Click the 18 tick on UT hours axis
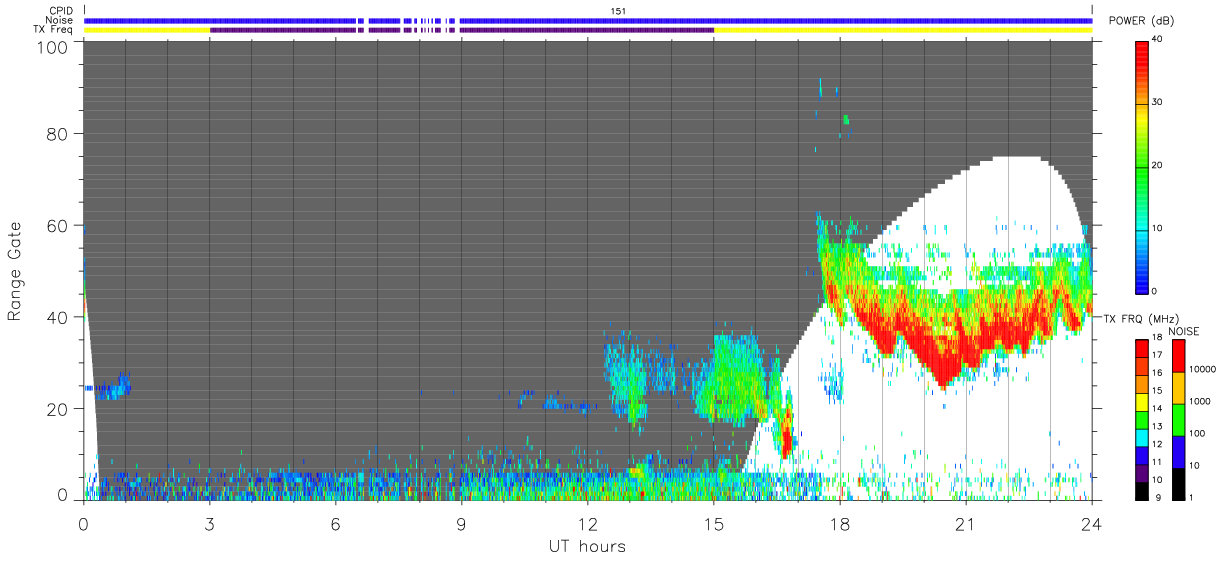This screenshot has height=567, width=1228. (840, 523)
